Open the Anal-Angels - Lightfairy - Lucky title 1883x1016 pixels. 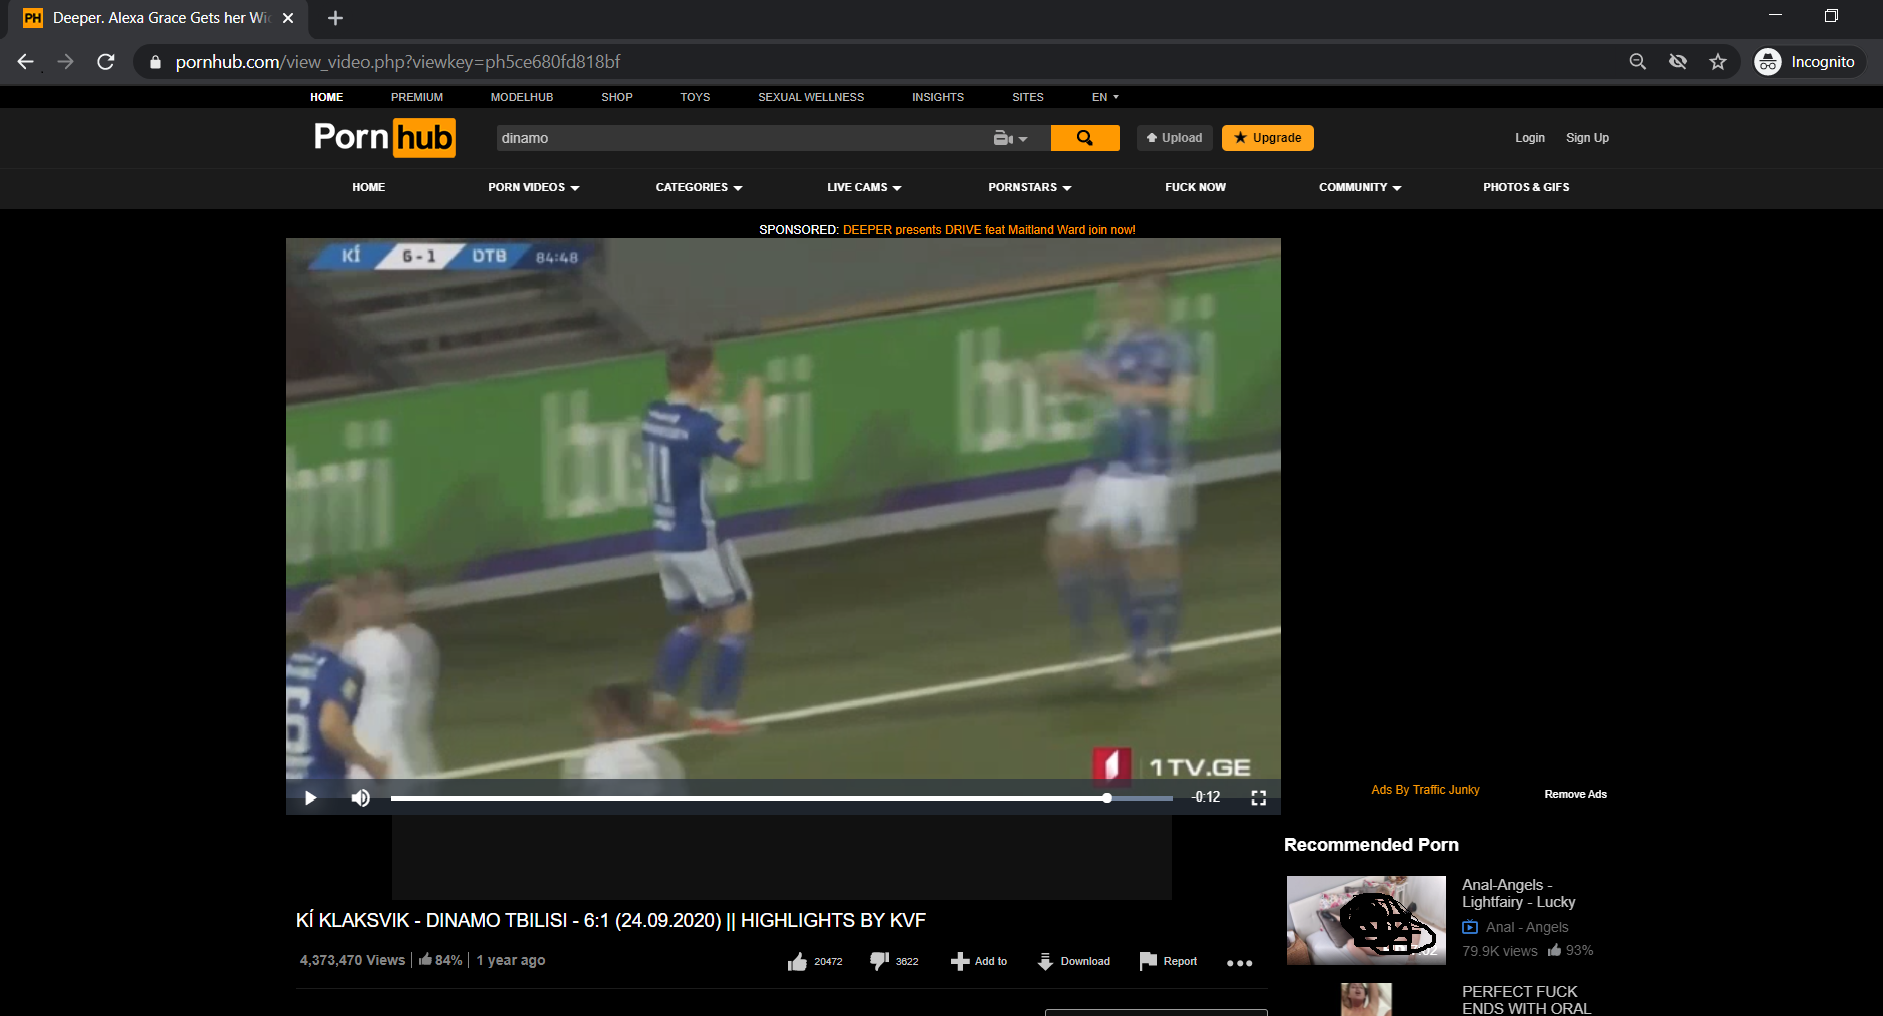coord(1519,893)
